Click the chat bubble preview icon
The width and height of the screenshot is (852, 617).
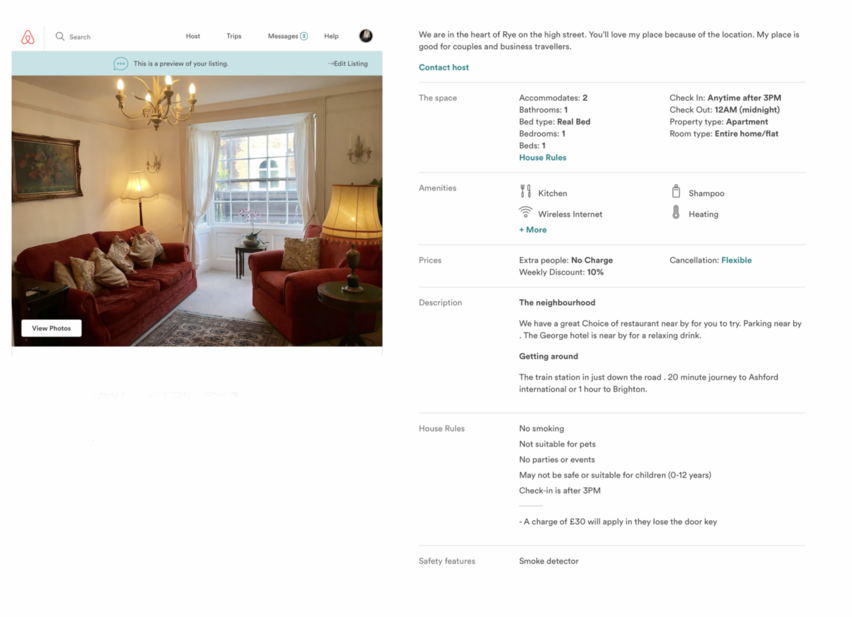click(x=121, y=64)
